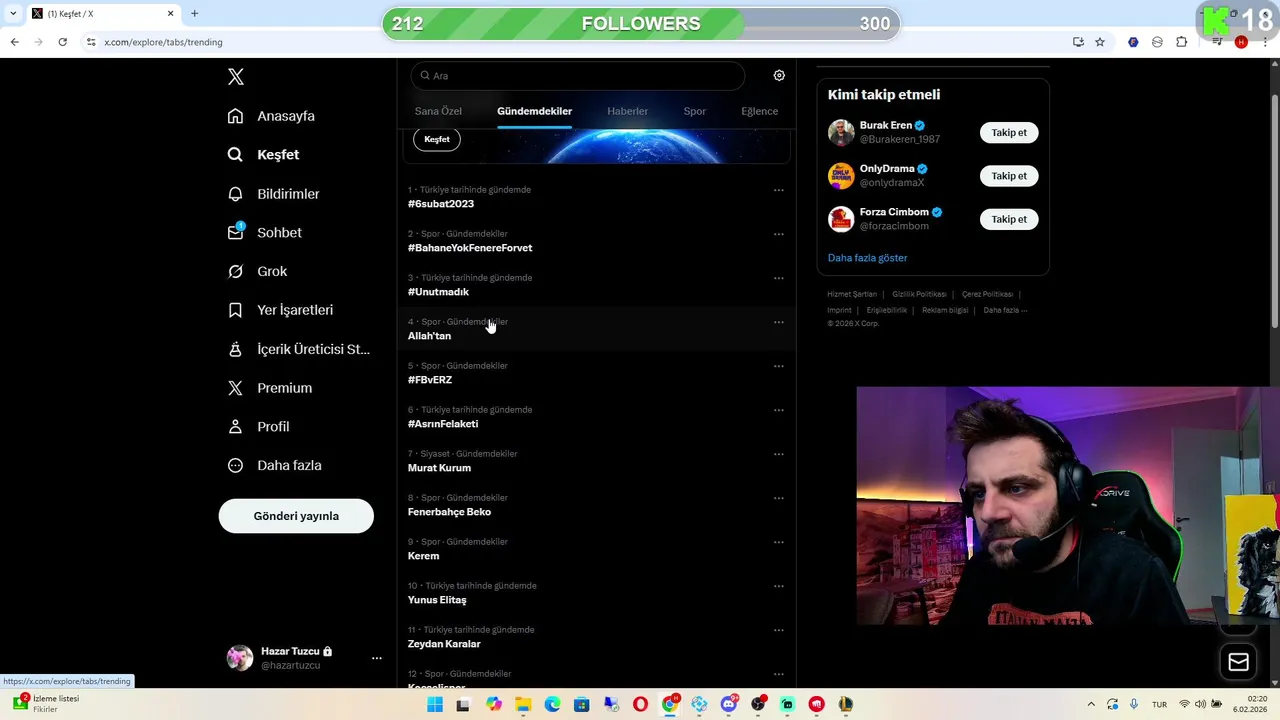This screenshot has width=1280, height=720.
Task: Switch to Sana Özel tab
Action: point(438,111)
